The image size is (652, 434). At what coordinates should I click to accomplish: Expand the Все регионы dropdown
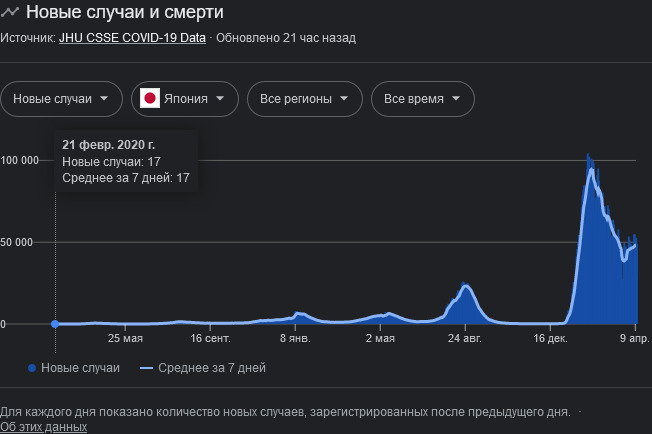[304, 99]
